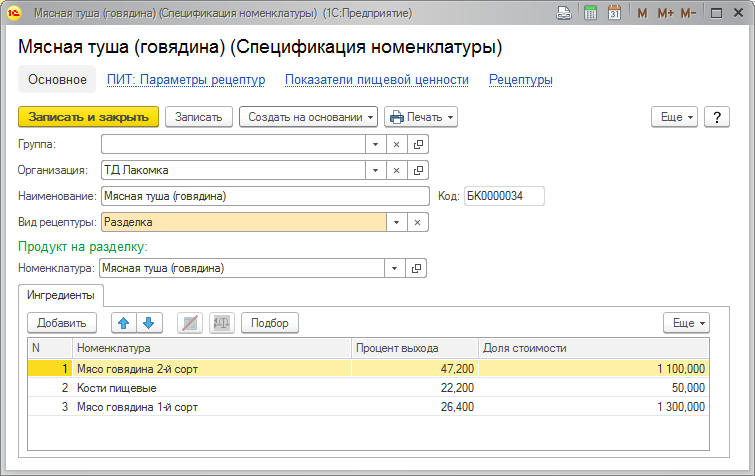Image resolution: width=755 pixels, height=476 pixels.
Task: Click Добавить to add an ingredient
Action: pyautogui.click(x=61, y=323)
